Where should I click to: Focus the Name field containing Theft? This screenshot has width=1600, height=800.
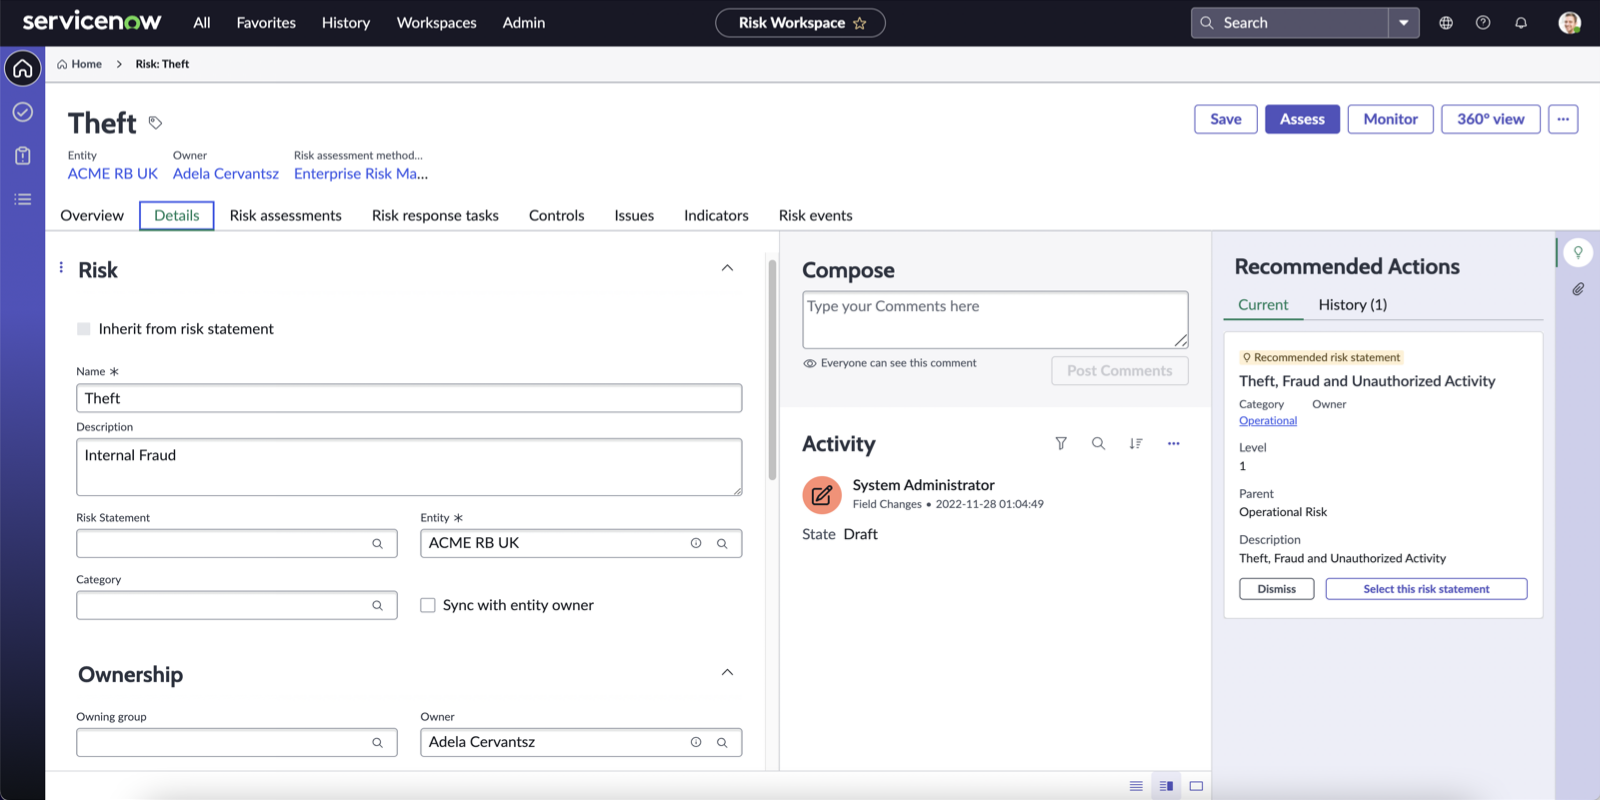pos(409,398)
